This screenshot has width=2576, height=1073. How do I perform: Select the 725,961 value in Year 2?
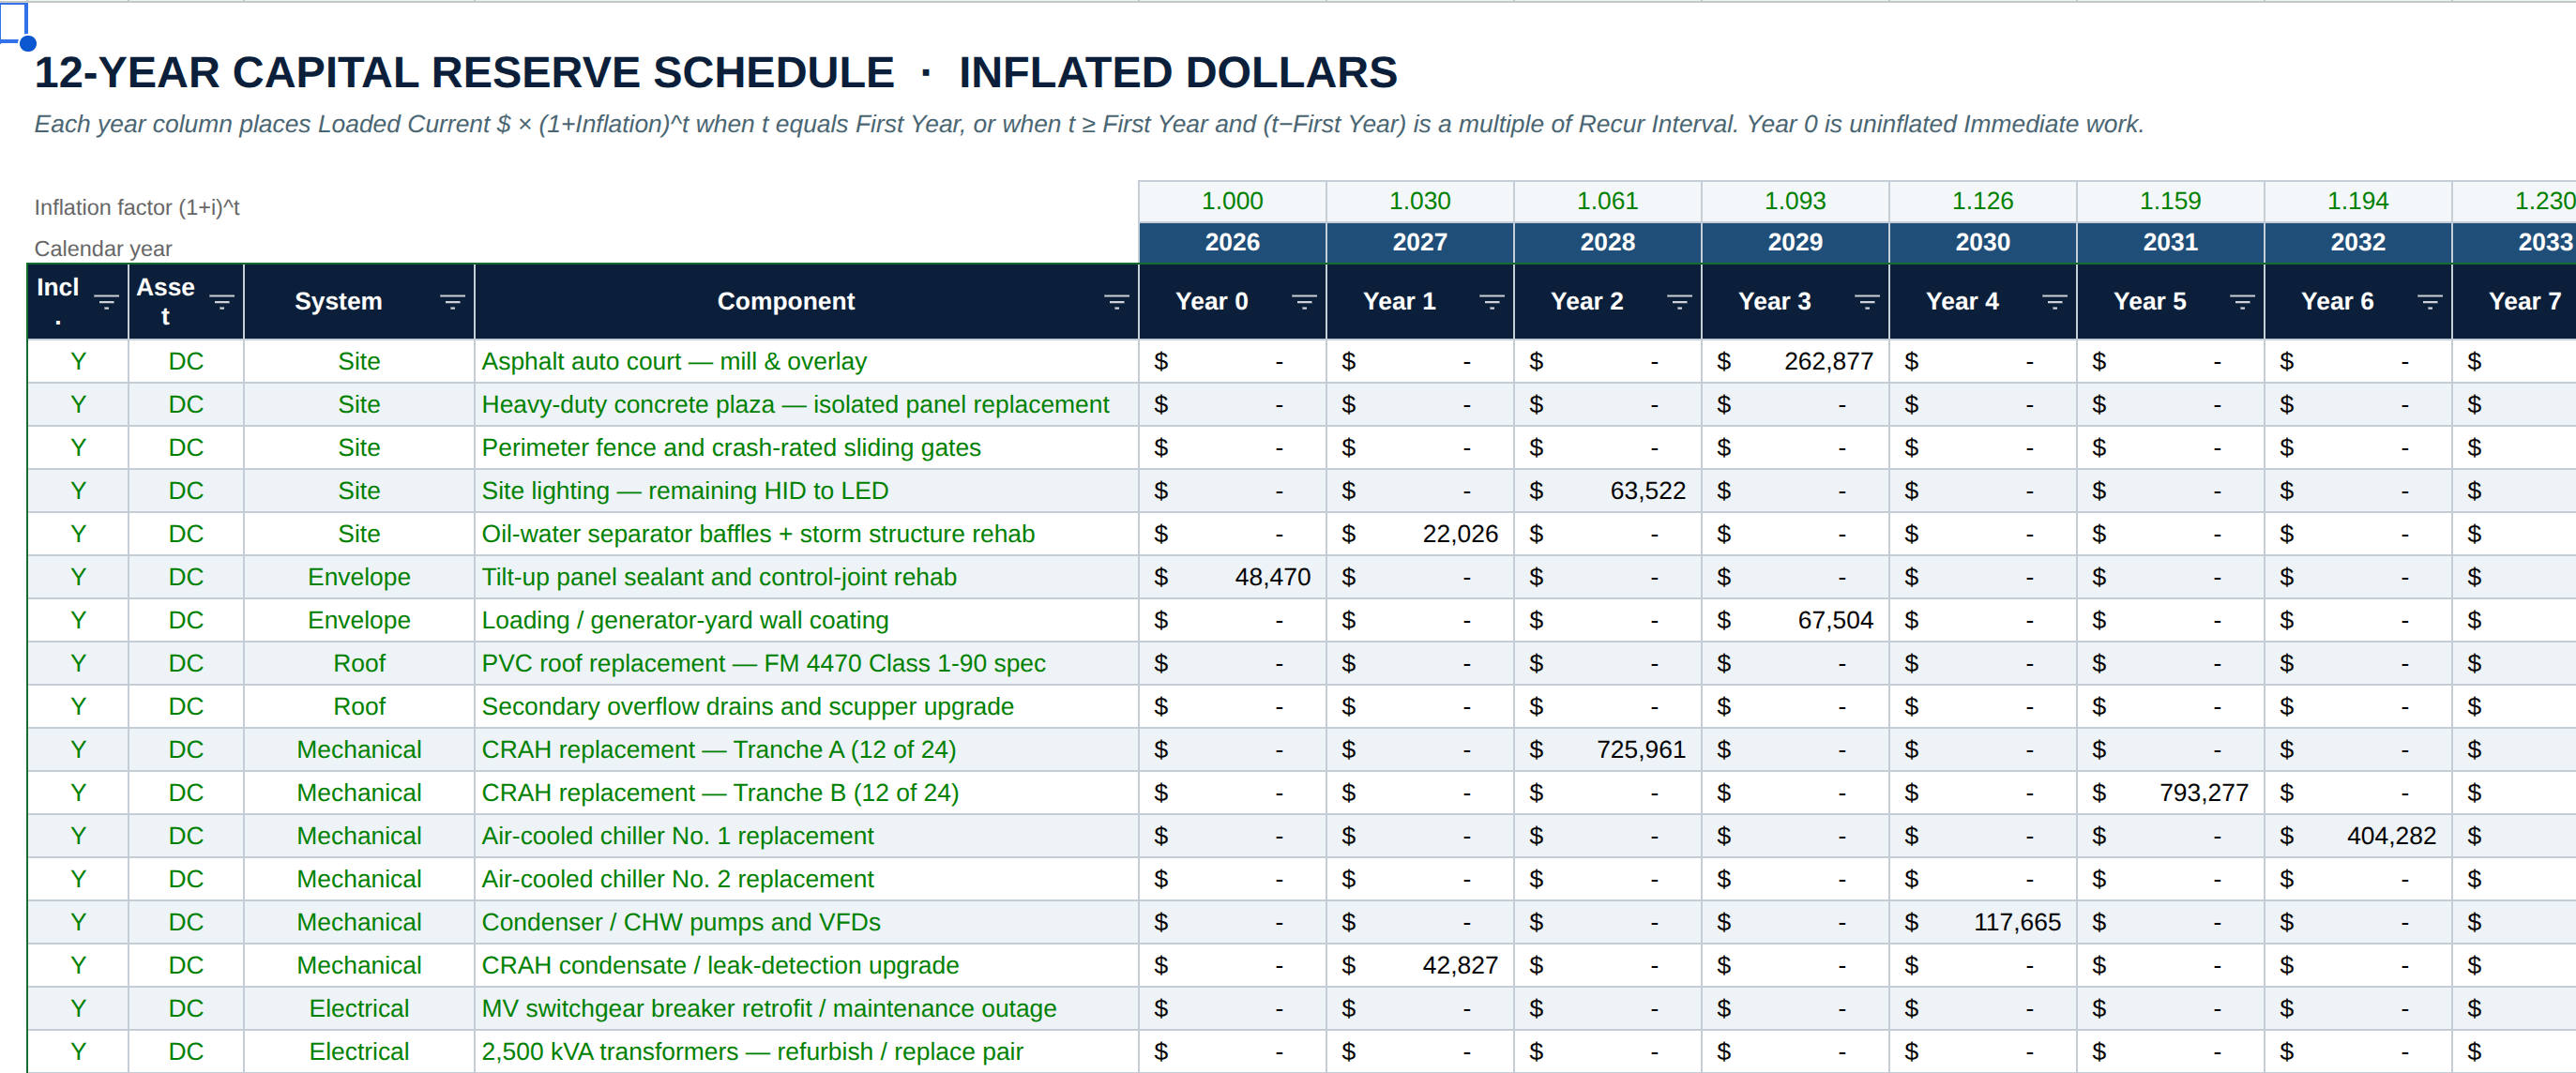(x=1607, y=749)
